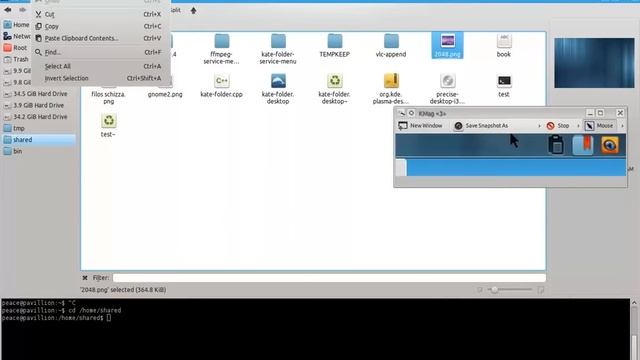
Task: Select the book file icon
Action: pyautogui.click(x=504, y=41)
